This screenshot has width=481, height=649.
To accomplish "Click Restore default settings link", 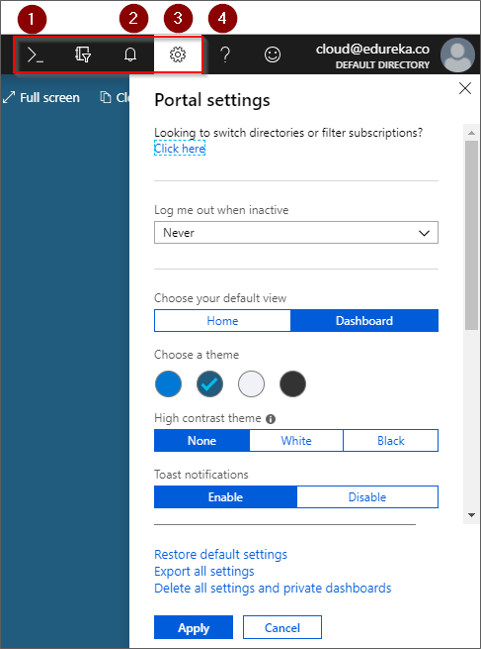I will click(x=221, y=554).
